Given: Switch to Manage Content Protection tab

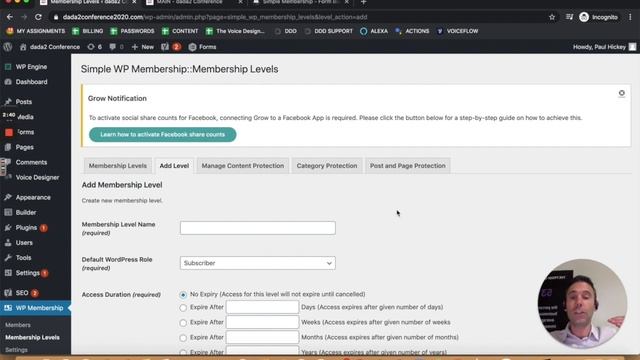Looking at the screenshot, I should (x=243, y=166).
